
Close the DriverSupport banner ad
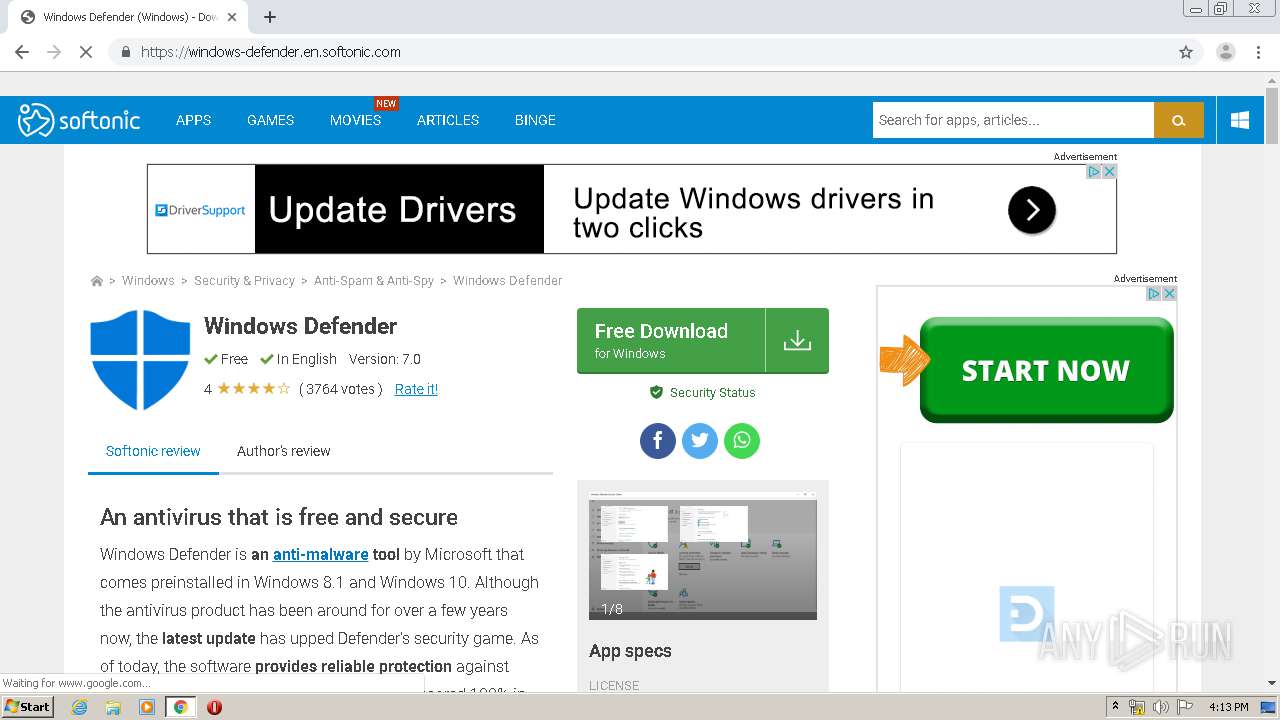tap(1108, 172)
